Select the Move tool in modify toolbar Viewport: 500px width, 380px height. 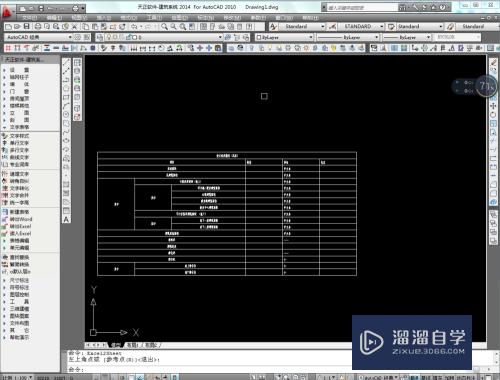(493, 106)
